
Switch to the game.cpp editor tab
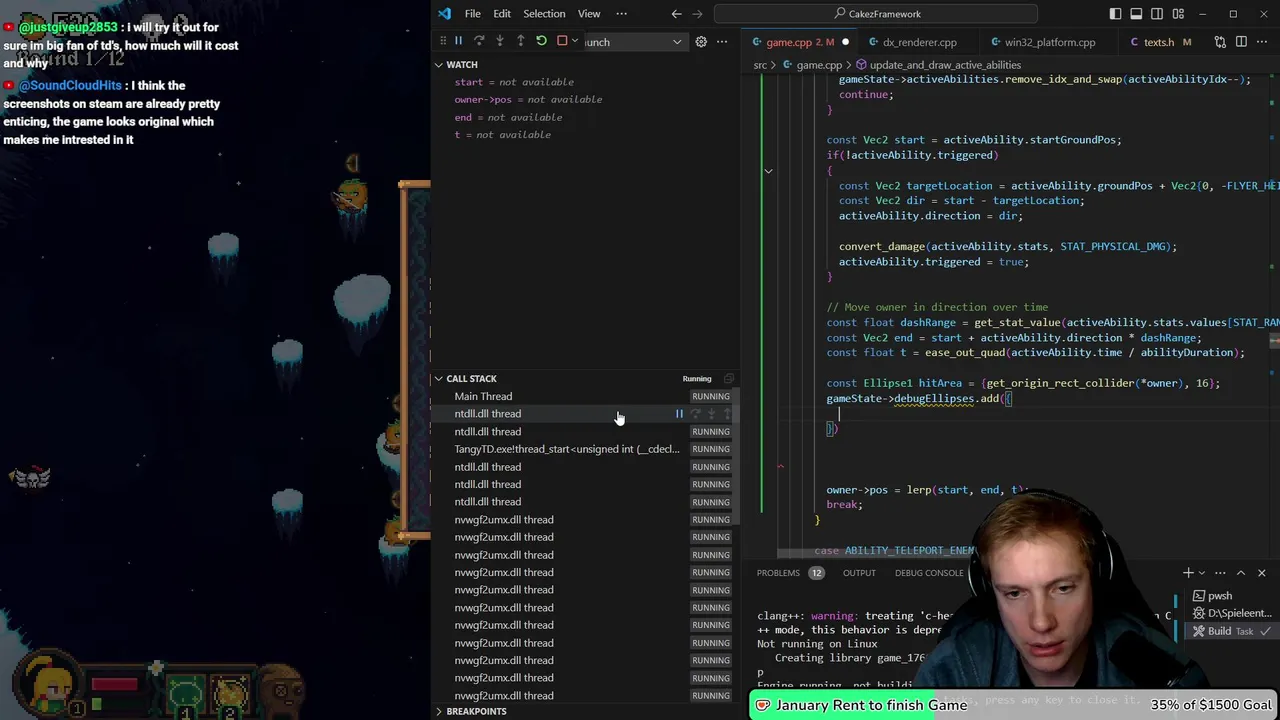800,42
